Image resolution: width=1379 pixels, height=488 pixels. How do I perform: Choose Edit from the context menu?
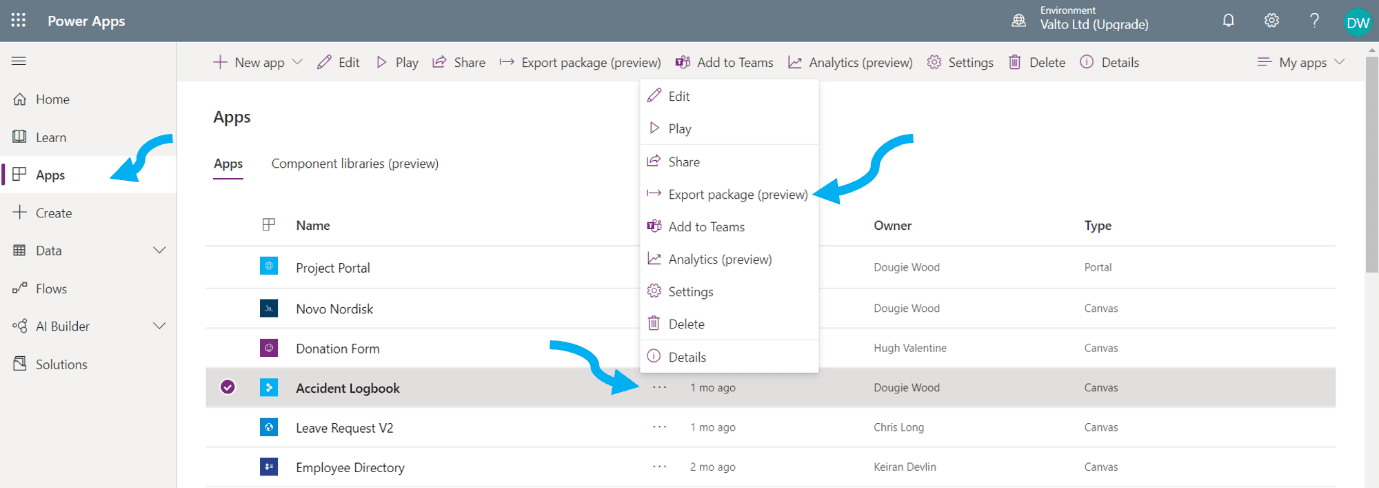(729, 96)
